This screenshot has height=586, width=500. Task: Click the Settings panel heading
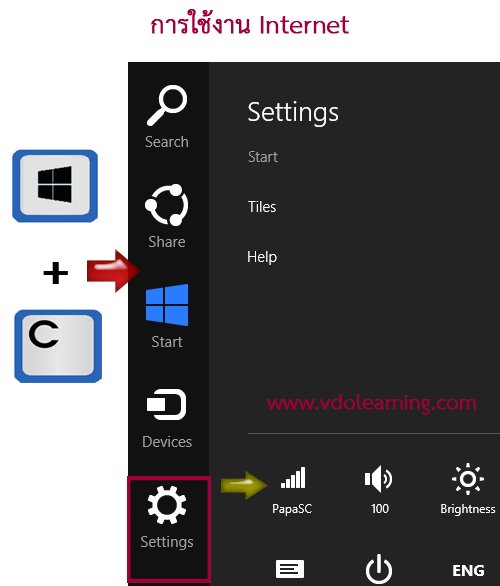293,112
